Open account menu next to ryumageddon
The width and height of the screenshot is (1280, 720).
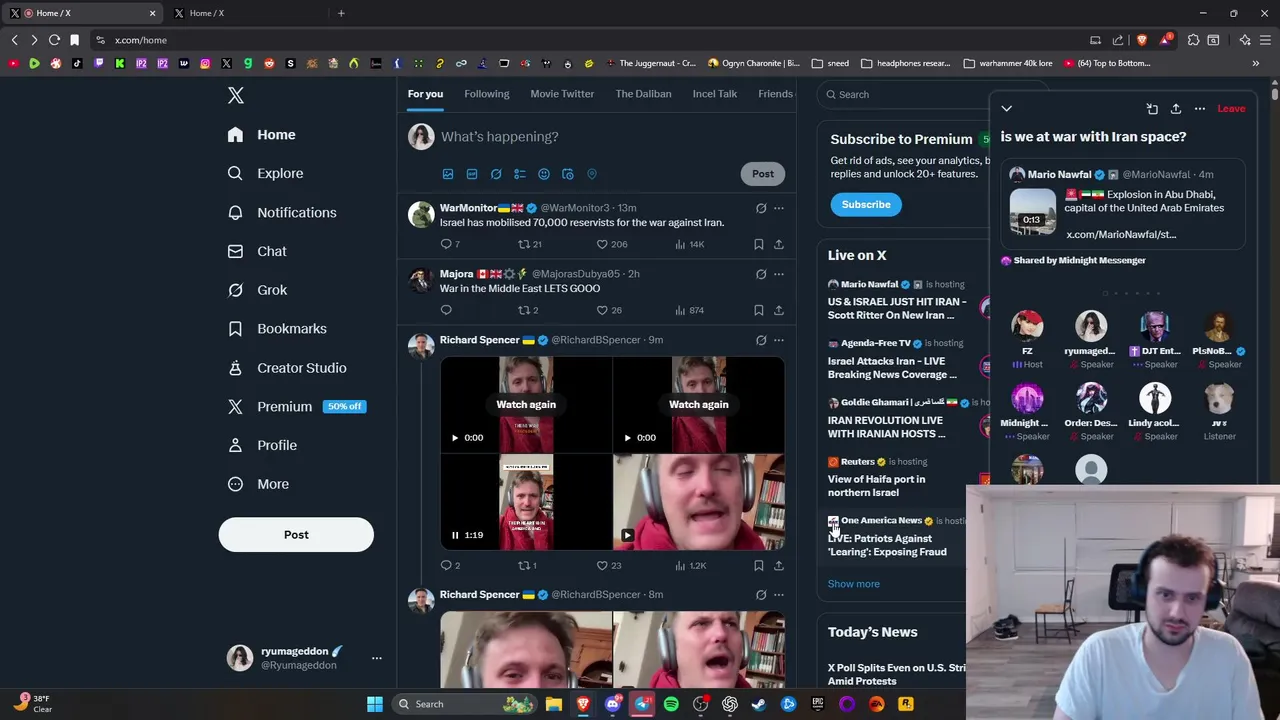tap(377, 658)
